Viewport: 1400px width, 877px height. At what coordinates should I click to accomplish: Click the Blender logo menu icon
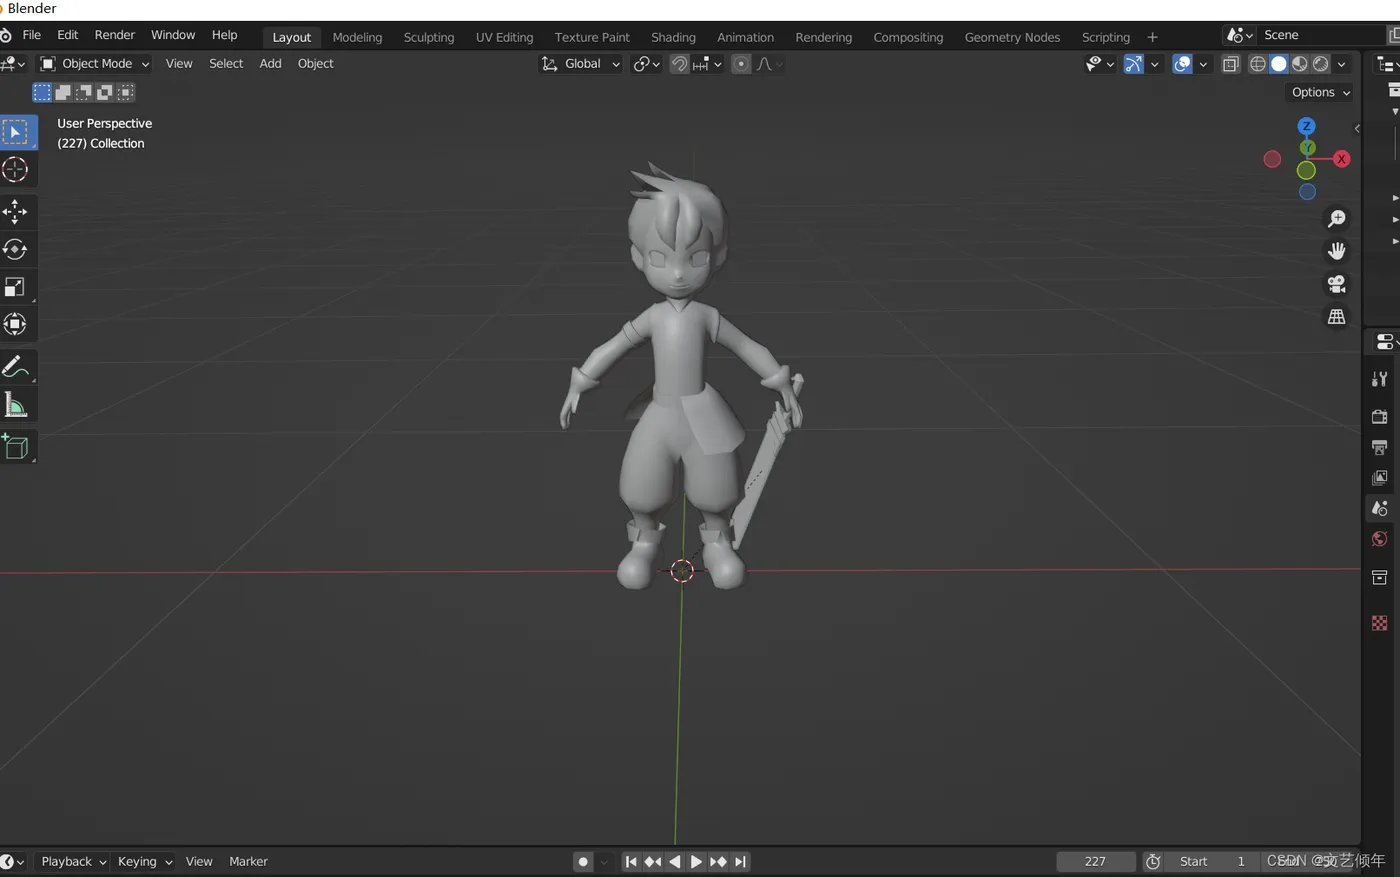pyautogui.click(x=5, y=35)
